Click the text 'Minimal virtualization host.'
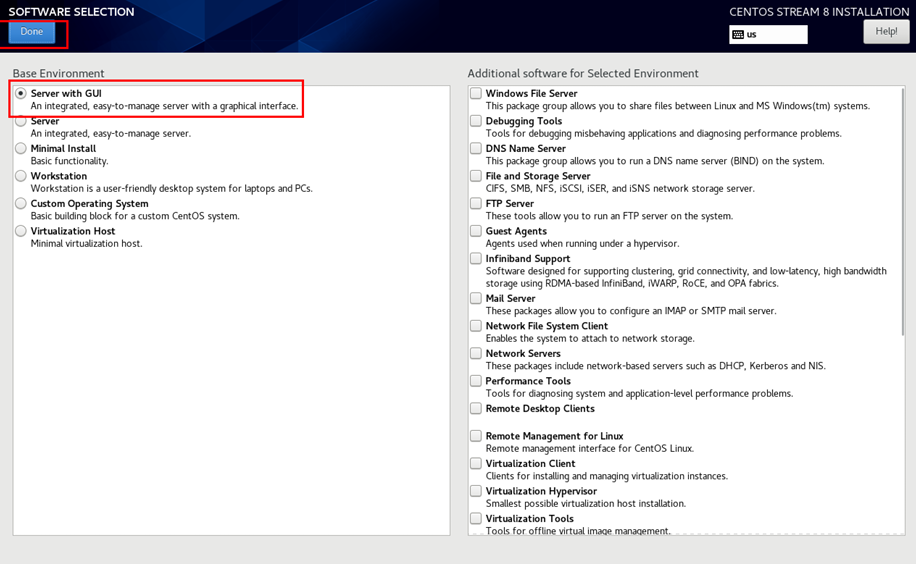 point(86,243)
